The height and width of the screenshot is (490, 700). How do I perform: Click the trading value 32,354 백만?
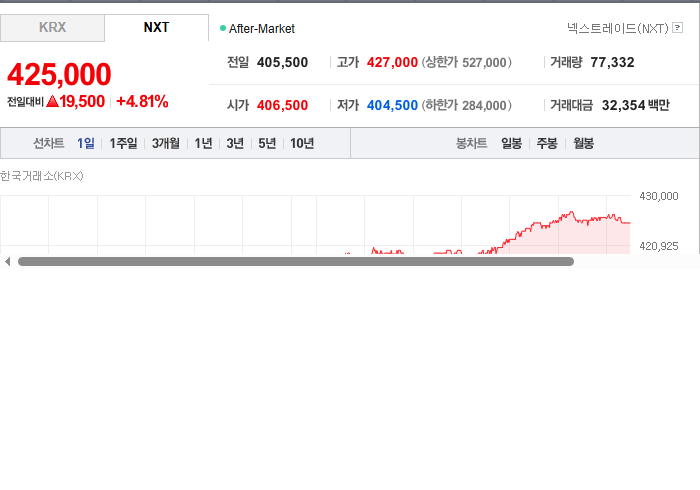point(636,105)
